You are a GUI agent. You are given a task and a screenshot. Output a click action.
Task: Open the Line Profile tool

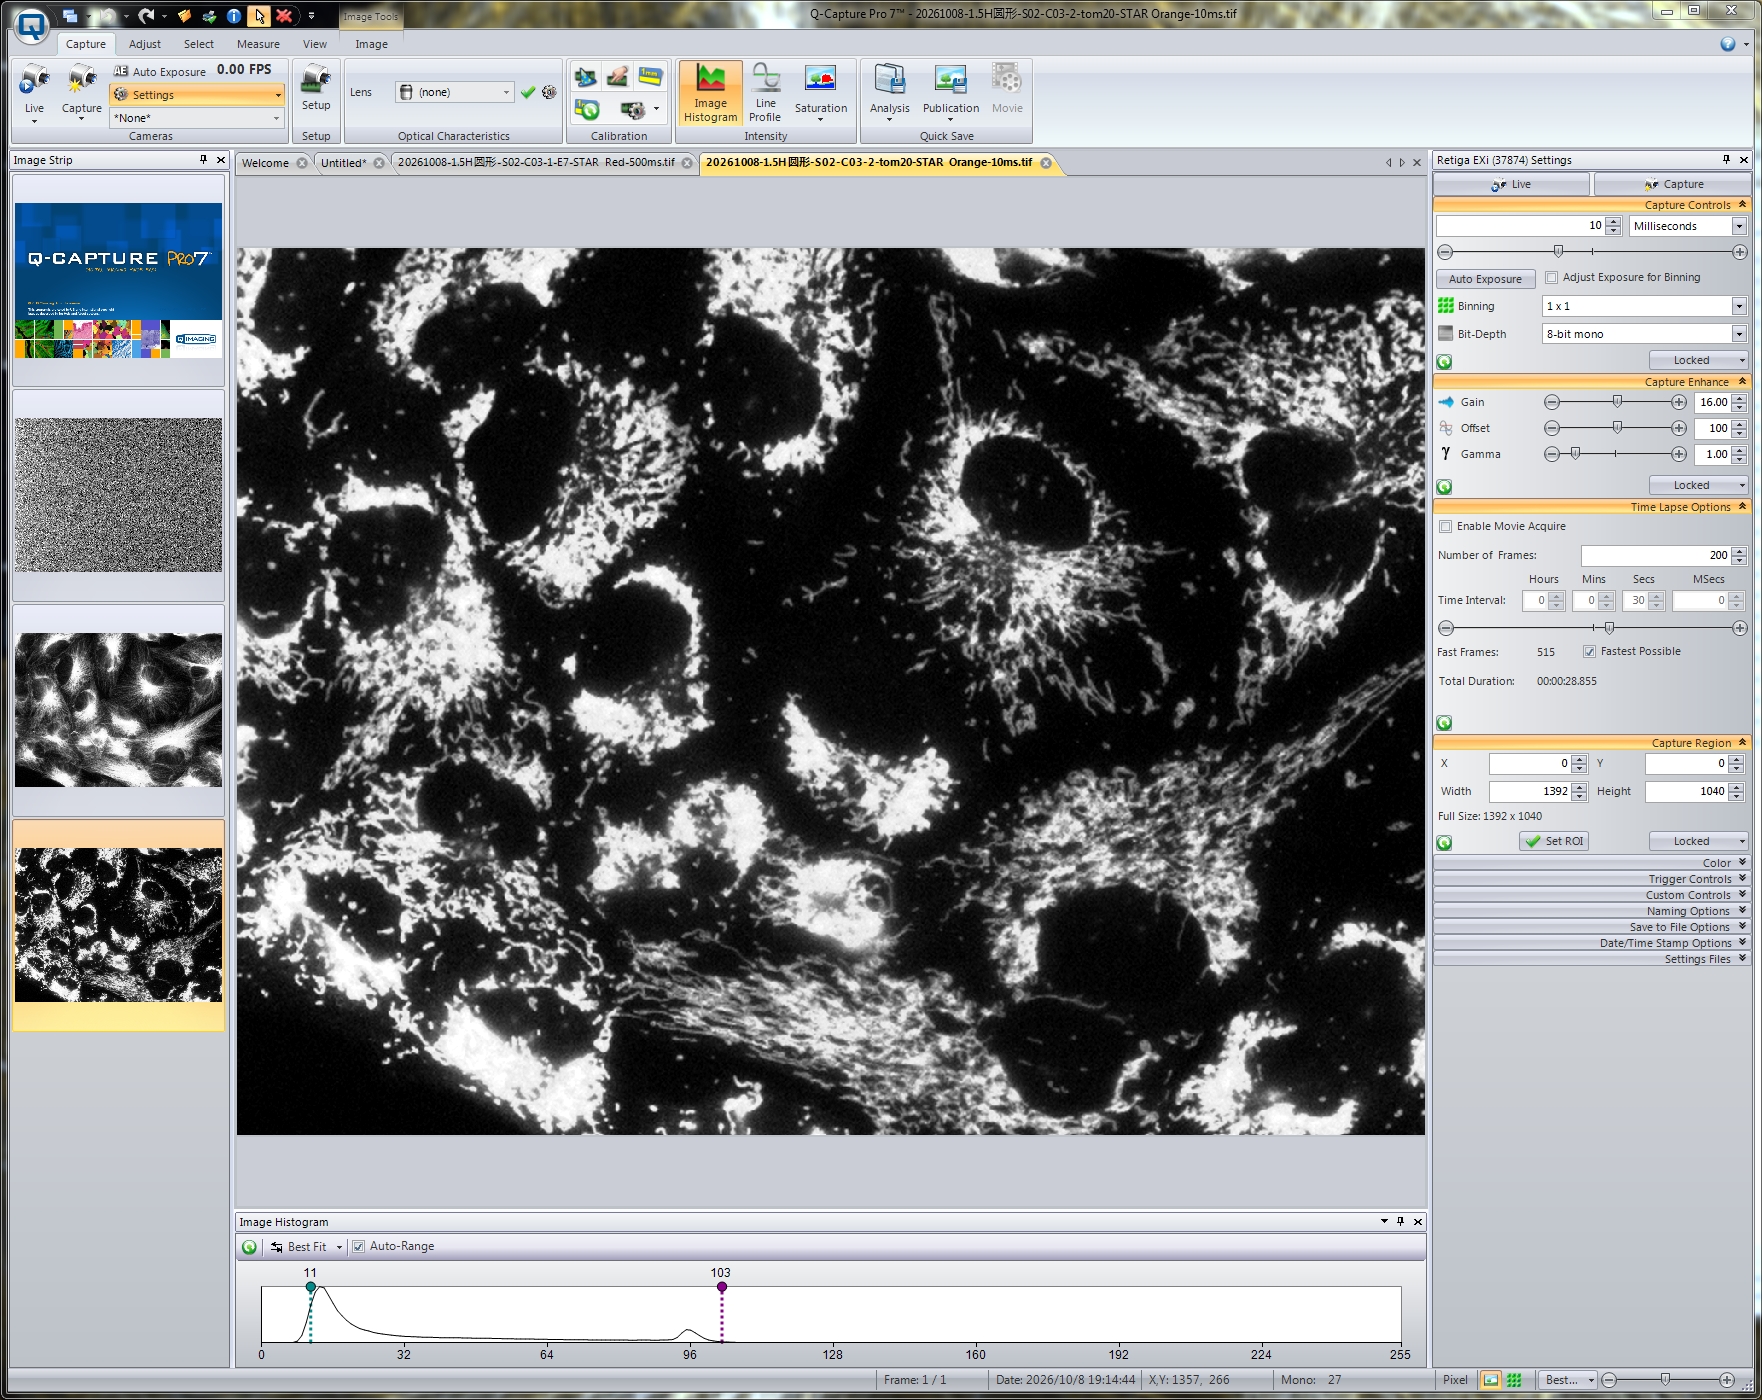[x=765, y=94]
